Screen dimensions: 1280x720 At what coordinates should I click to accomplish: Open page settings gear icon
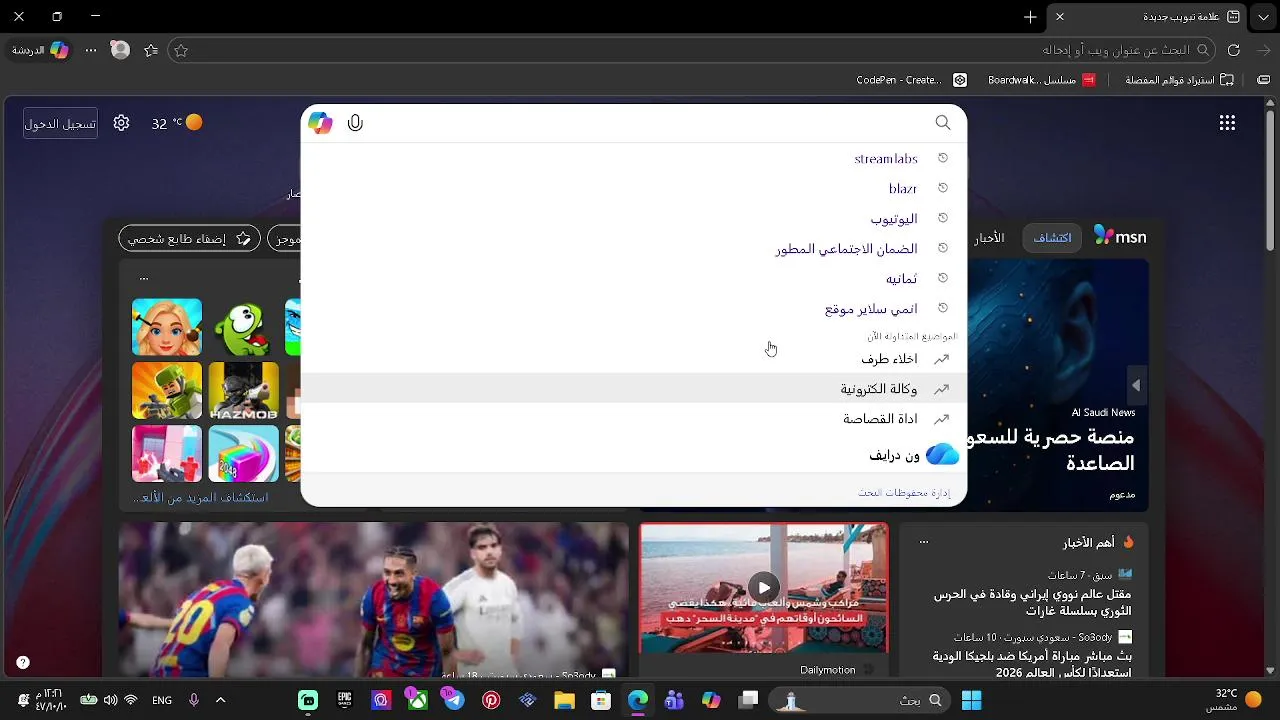121,123
